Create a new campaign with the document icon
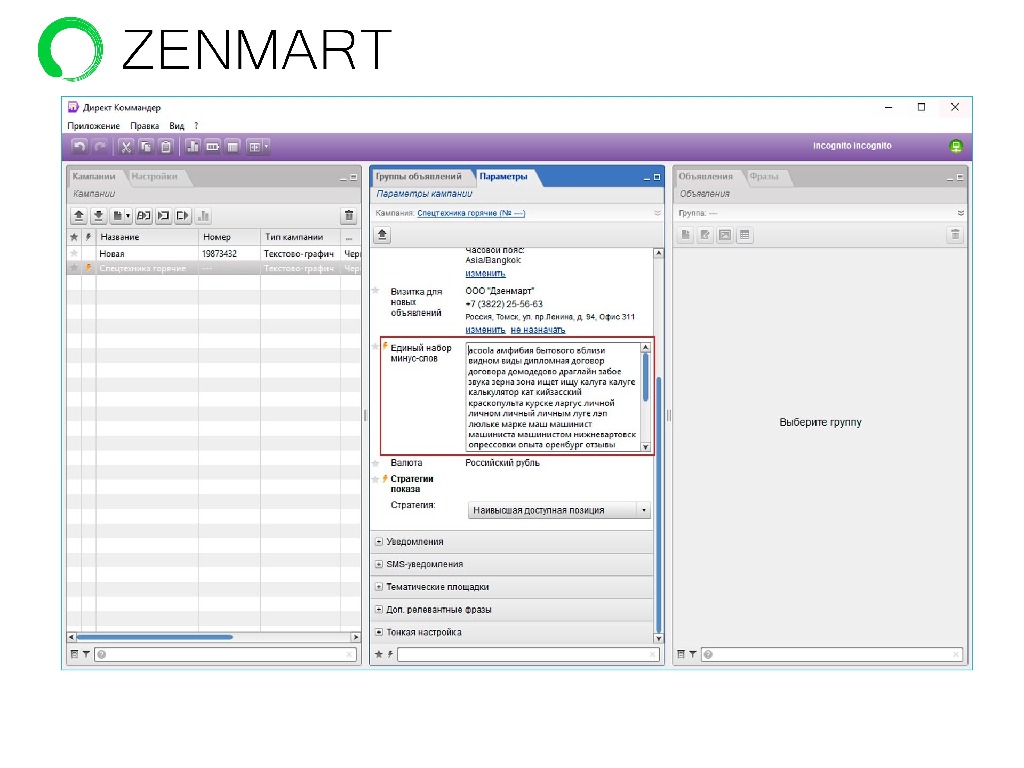 [x=118, y=216]
